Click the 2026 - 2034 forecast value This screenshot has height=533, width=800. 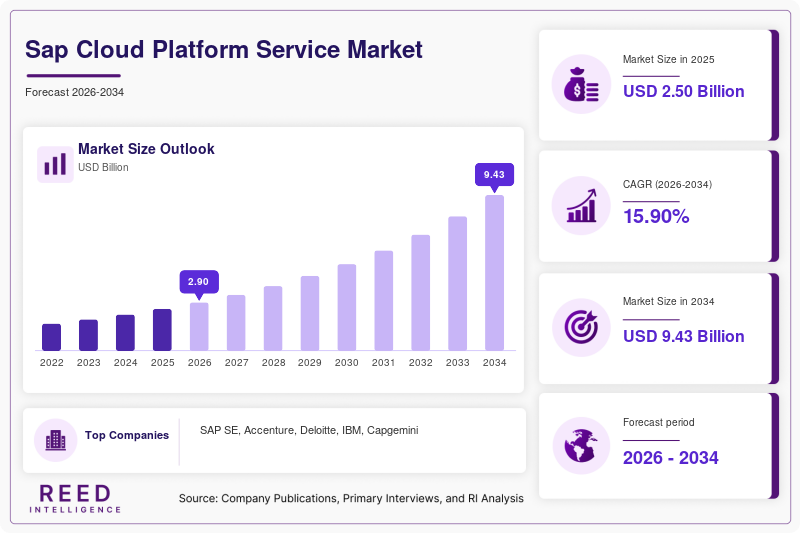point(670,458)
